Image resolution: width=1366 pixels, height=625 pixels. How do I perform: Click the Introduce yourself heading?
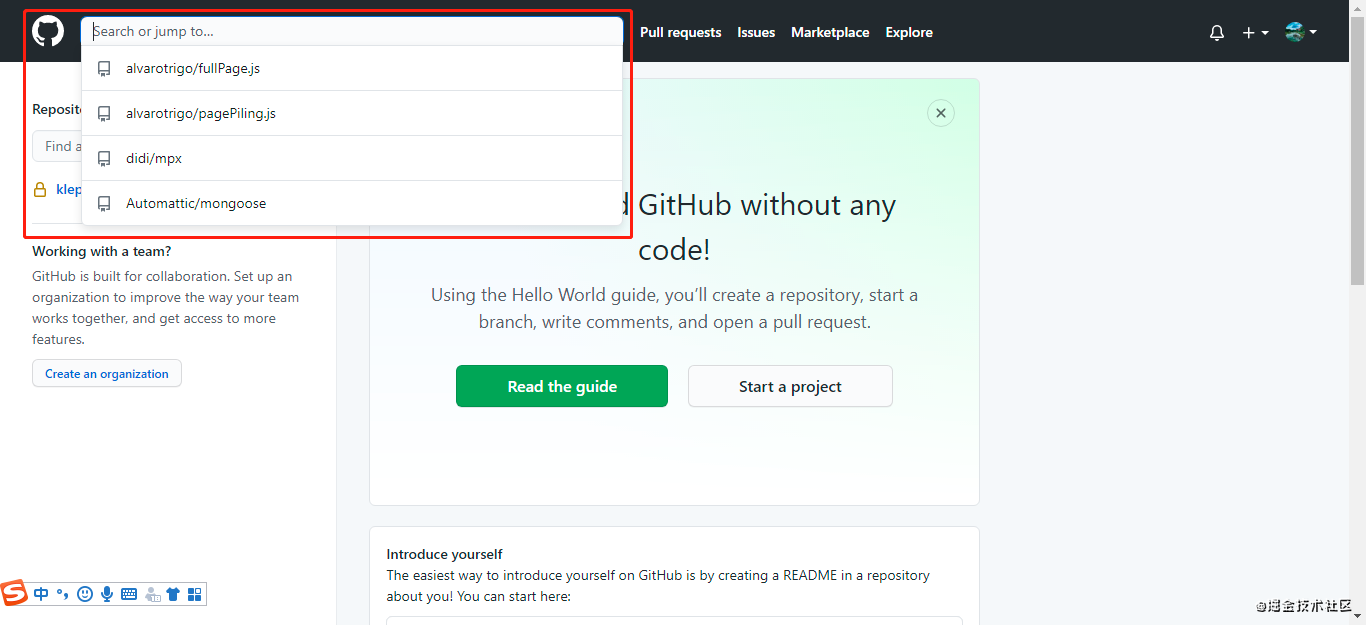pos(444,554)
